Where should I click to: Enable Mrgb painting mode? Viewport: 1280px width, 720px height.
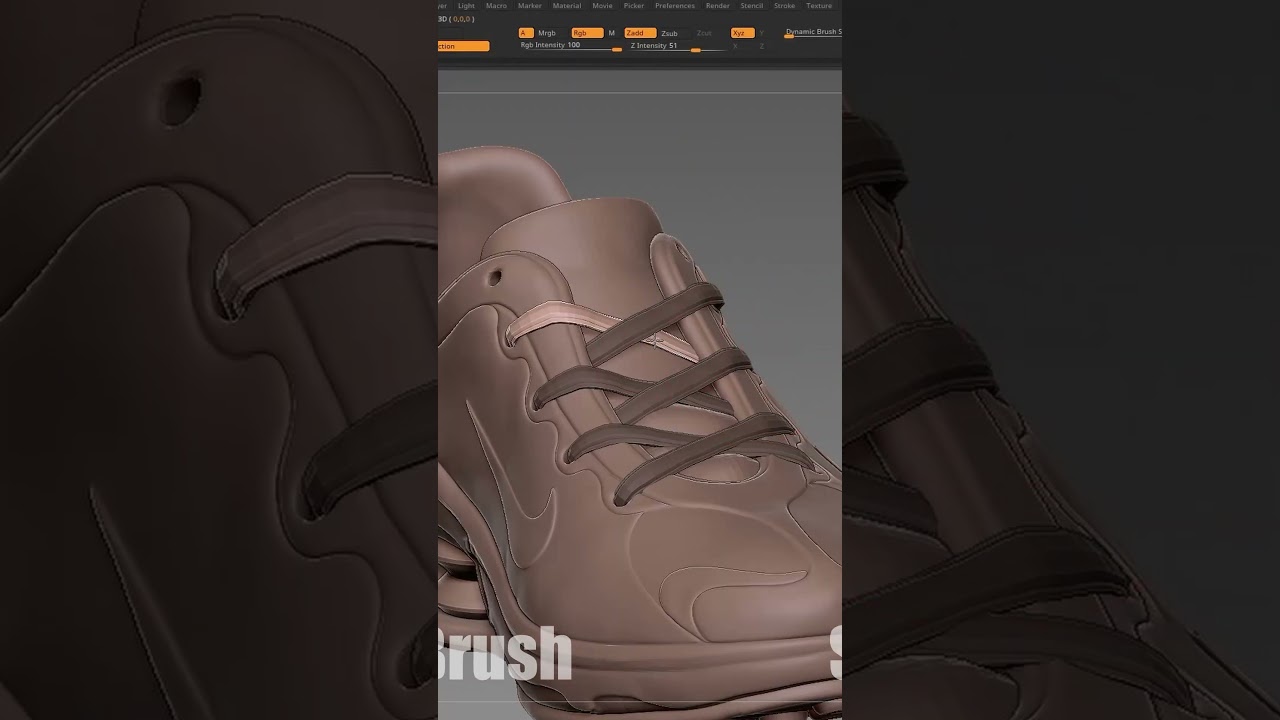(547, 33)
